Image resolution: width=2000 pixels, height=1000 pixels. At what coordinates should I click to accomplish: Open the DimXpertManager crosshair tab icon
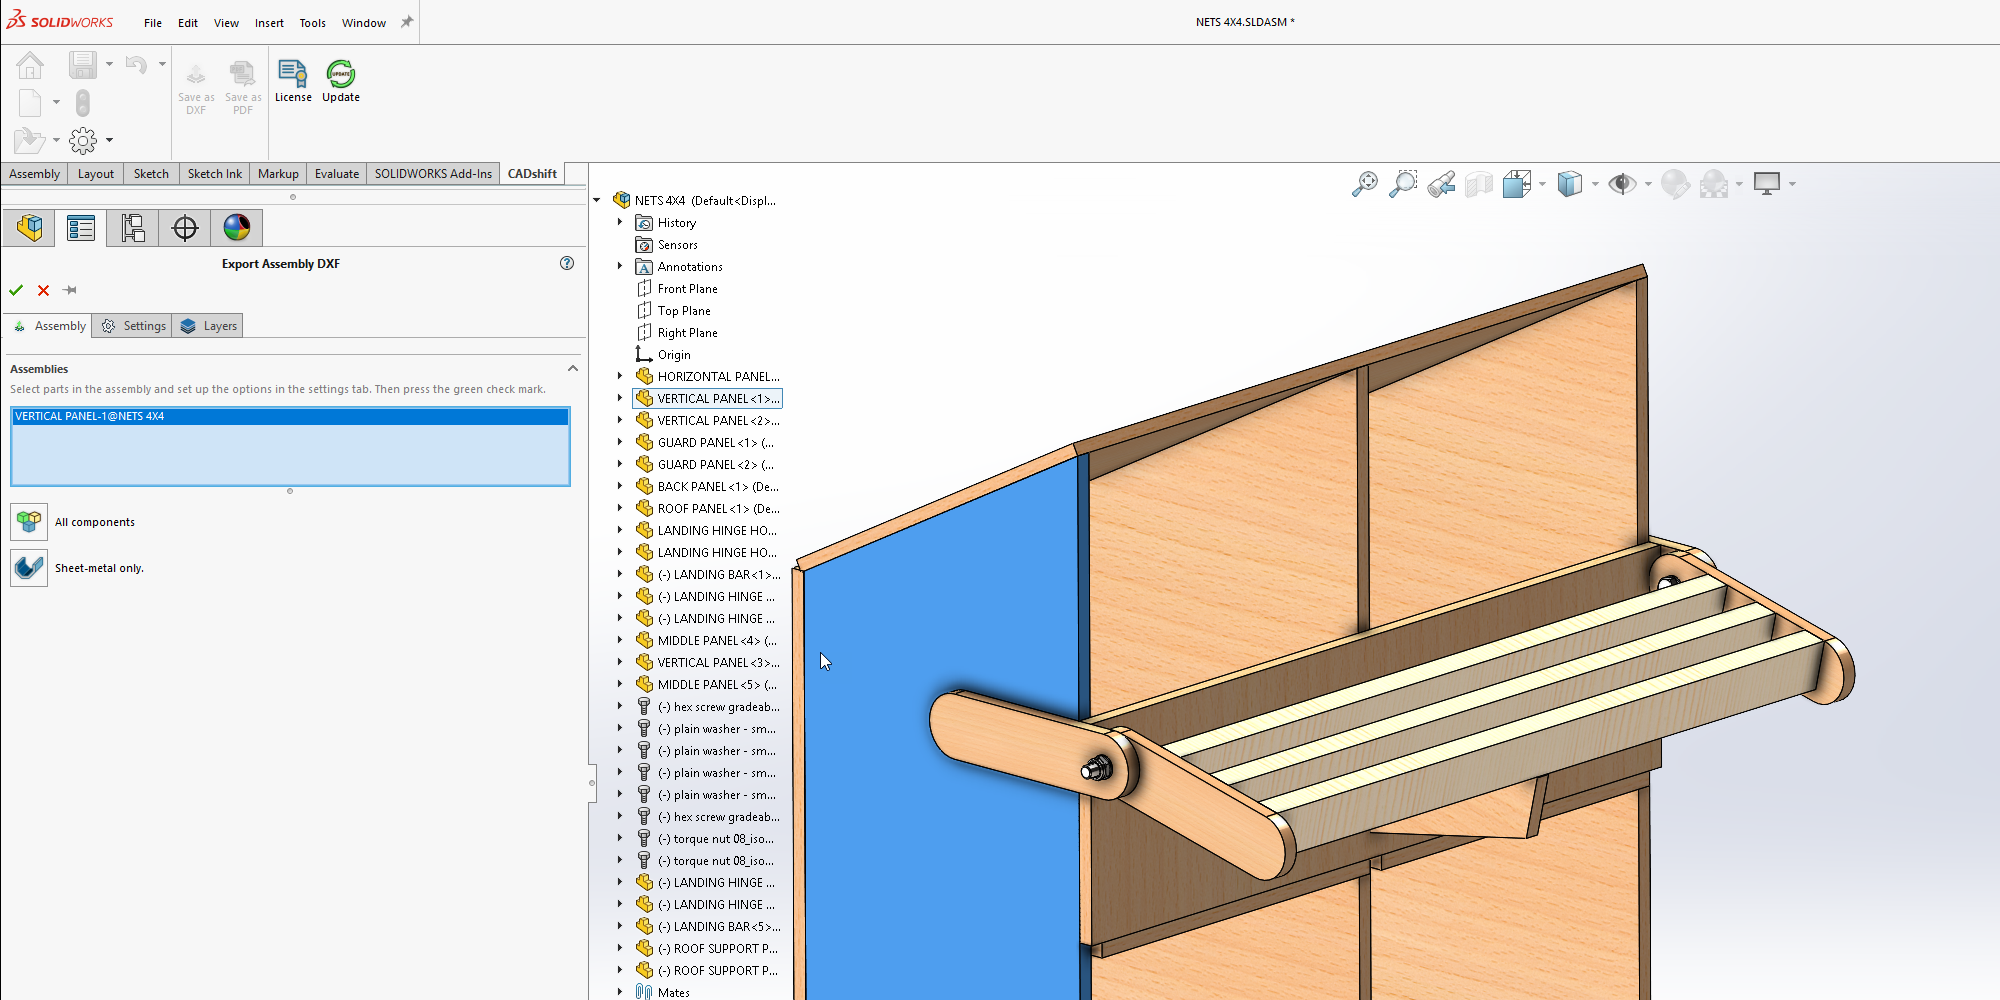pyautogui.click(x=185, y=228)
